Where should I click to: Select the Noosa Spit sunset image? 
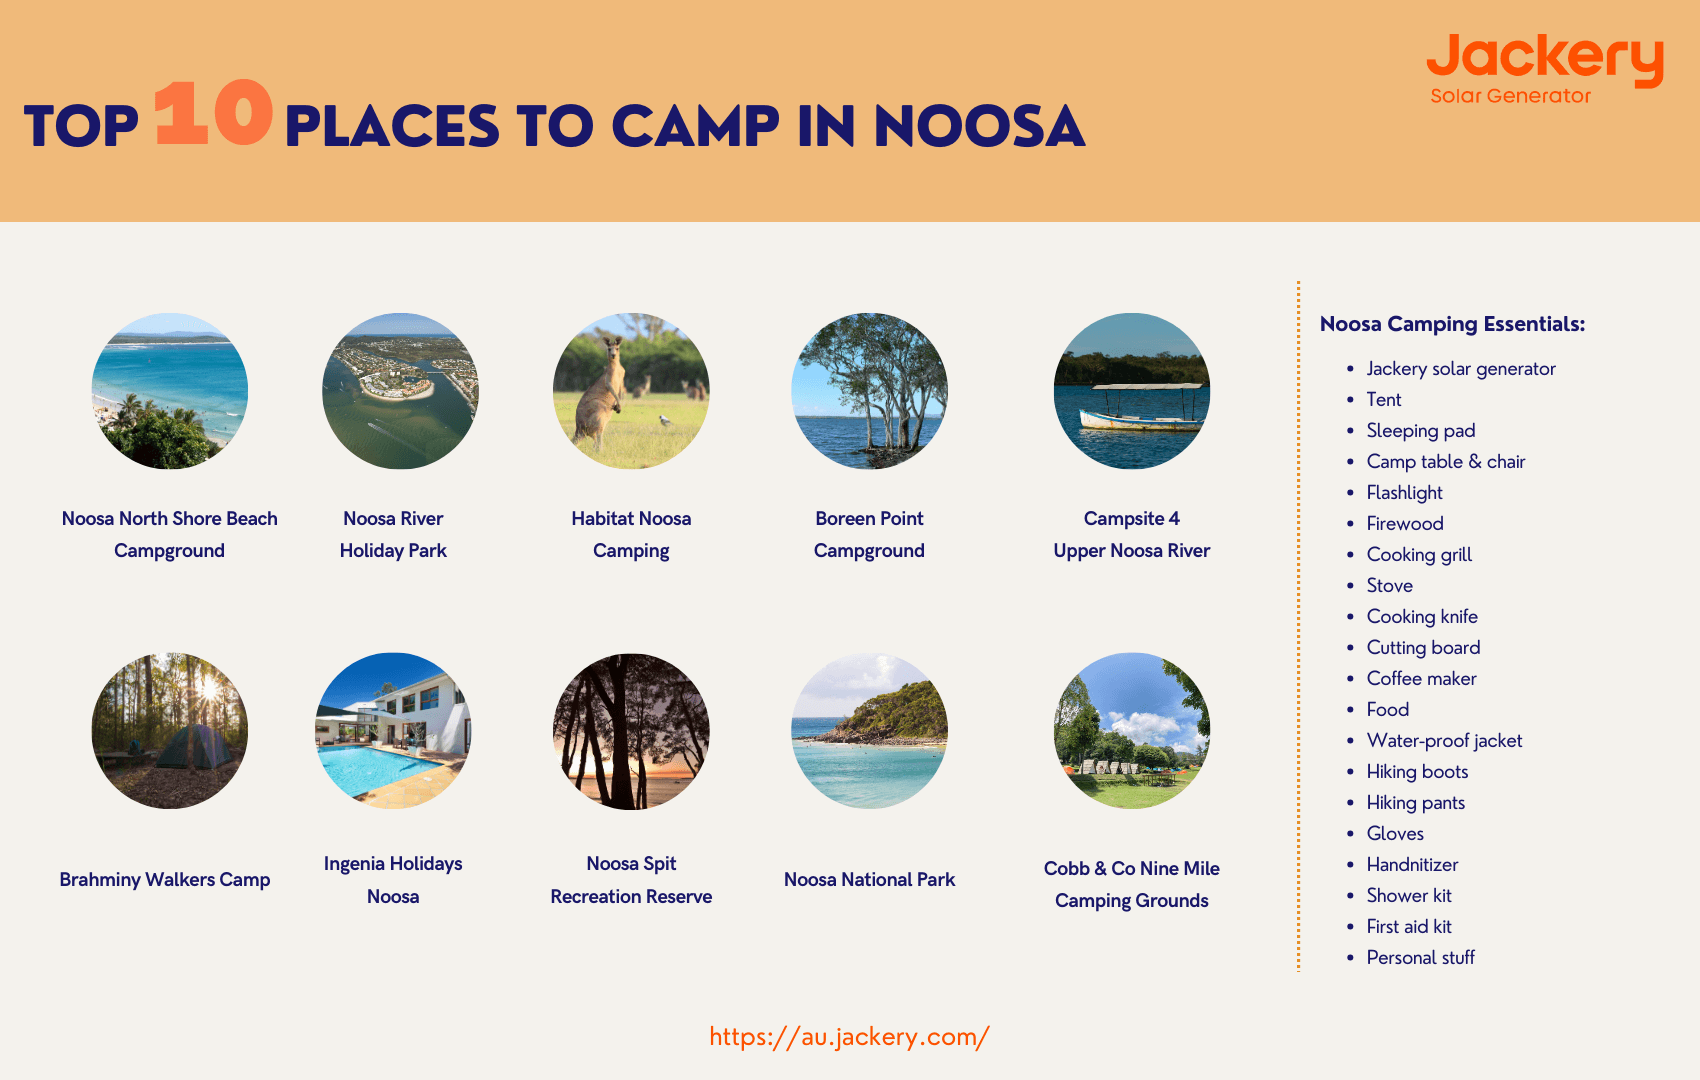tap(631, 731)
